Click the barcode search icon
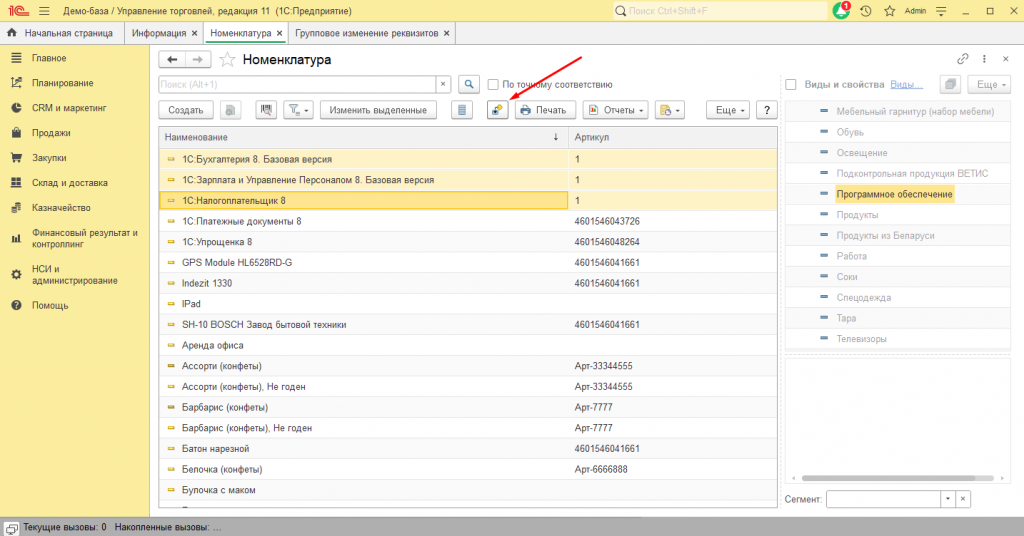 pyautogui.click(x=266, y=110)
